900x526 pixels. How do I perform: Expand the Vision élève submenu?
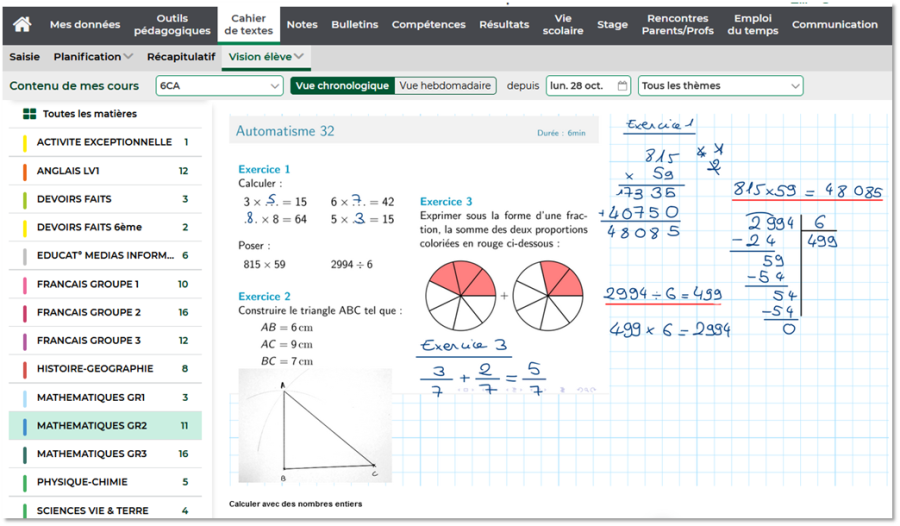point(266,57)
